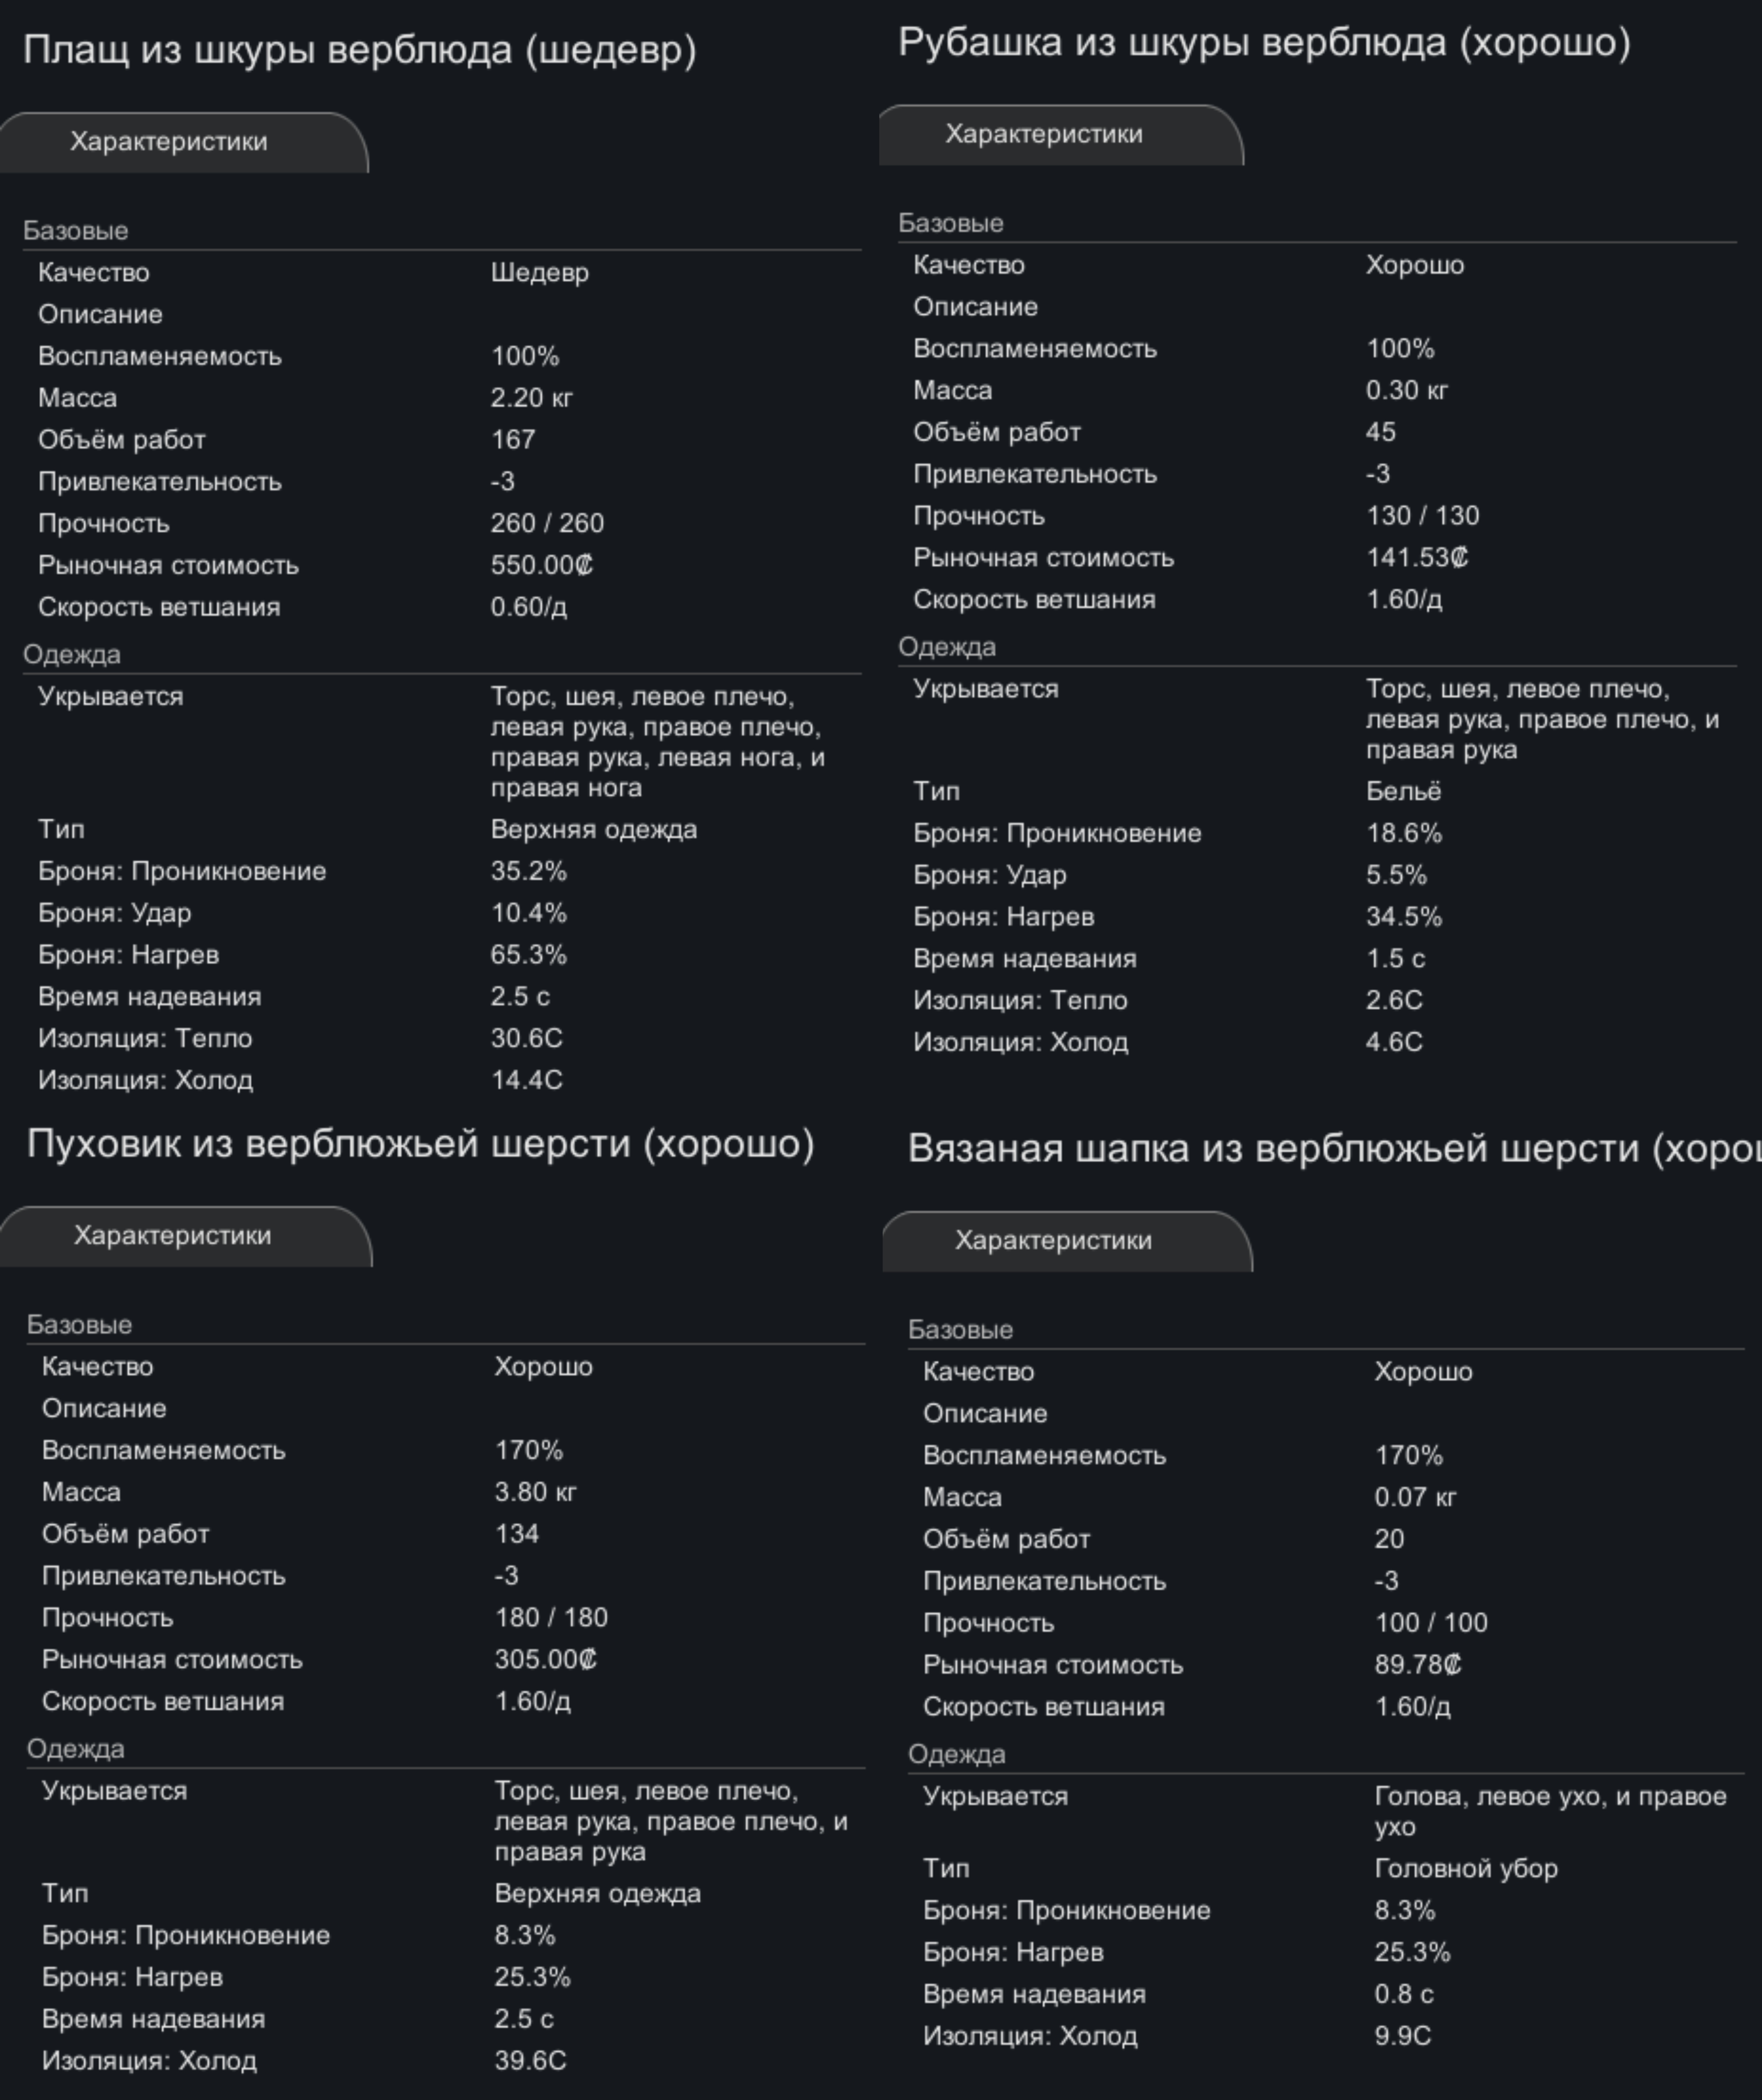
Task: Select the Масса row showing 3.80 кг
Action: (444, 1493)
